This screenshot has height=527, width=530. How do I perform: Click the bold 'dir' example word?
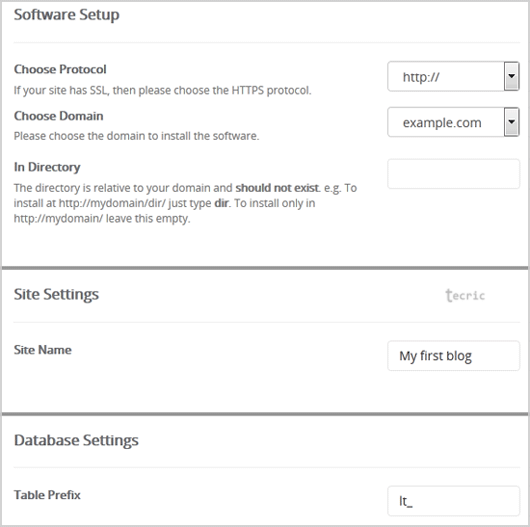[221, 203]
